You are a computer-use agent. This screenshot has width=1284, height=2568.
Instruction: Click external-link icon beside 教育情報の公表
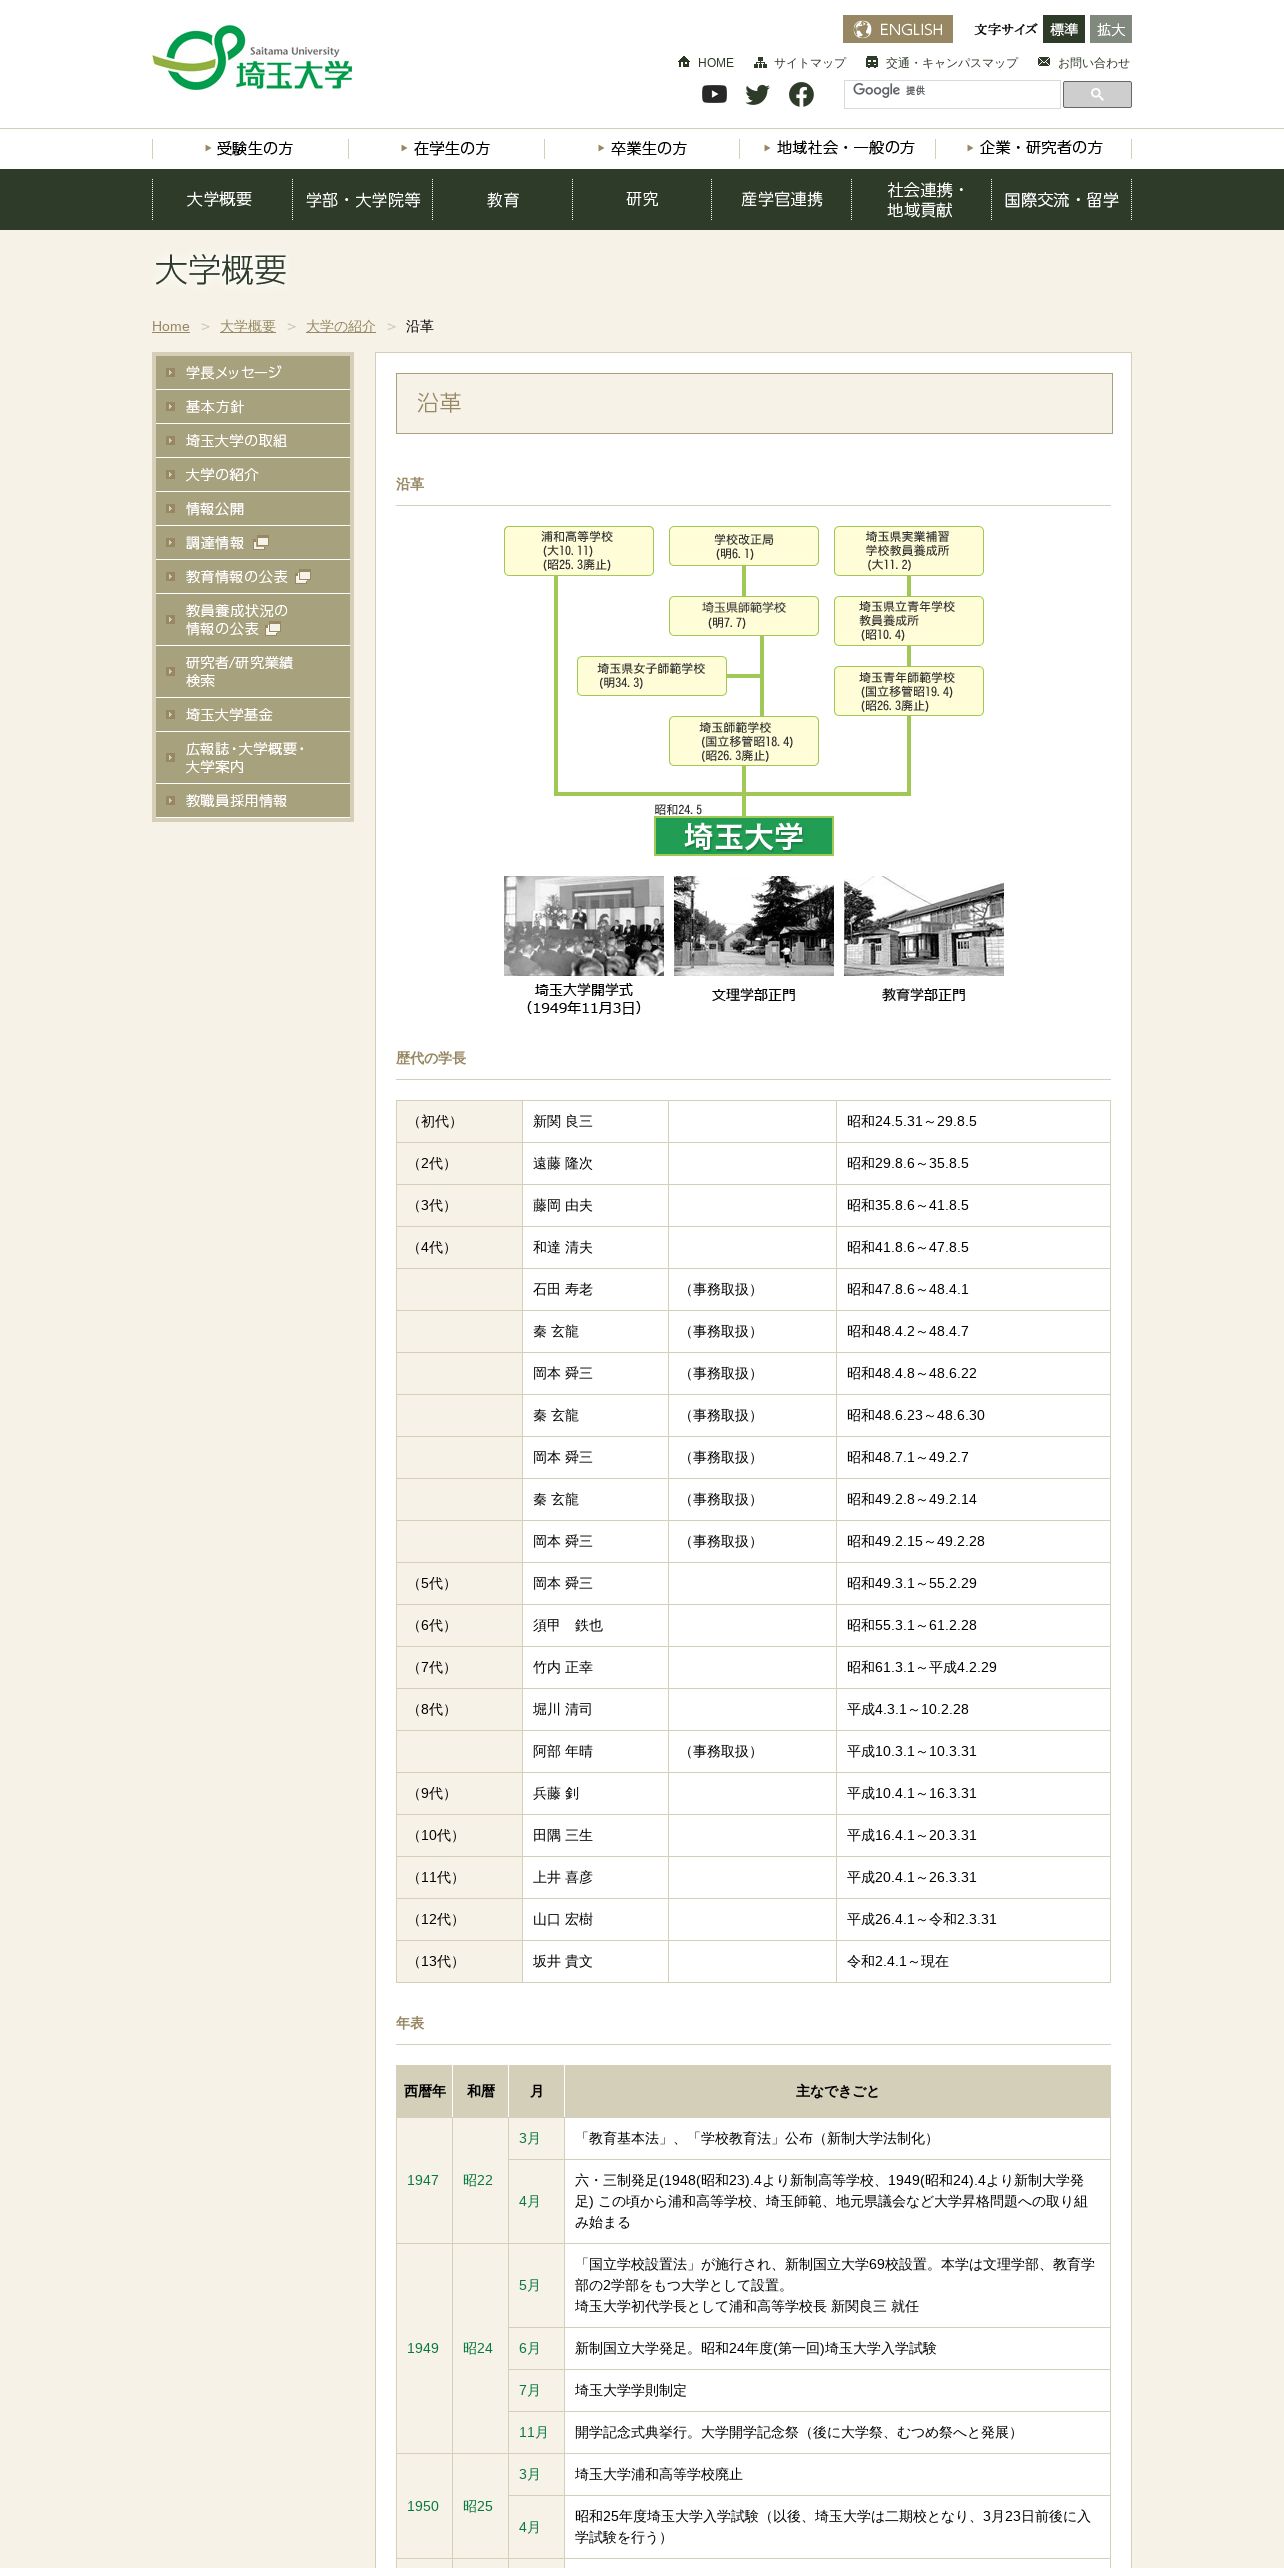pos(303,577)
